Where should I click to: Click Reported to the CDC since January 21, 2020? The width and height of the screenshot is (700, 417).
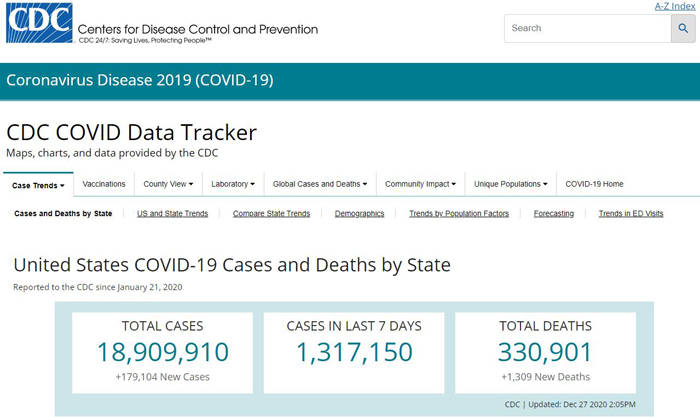coord(98,287)
